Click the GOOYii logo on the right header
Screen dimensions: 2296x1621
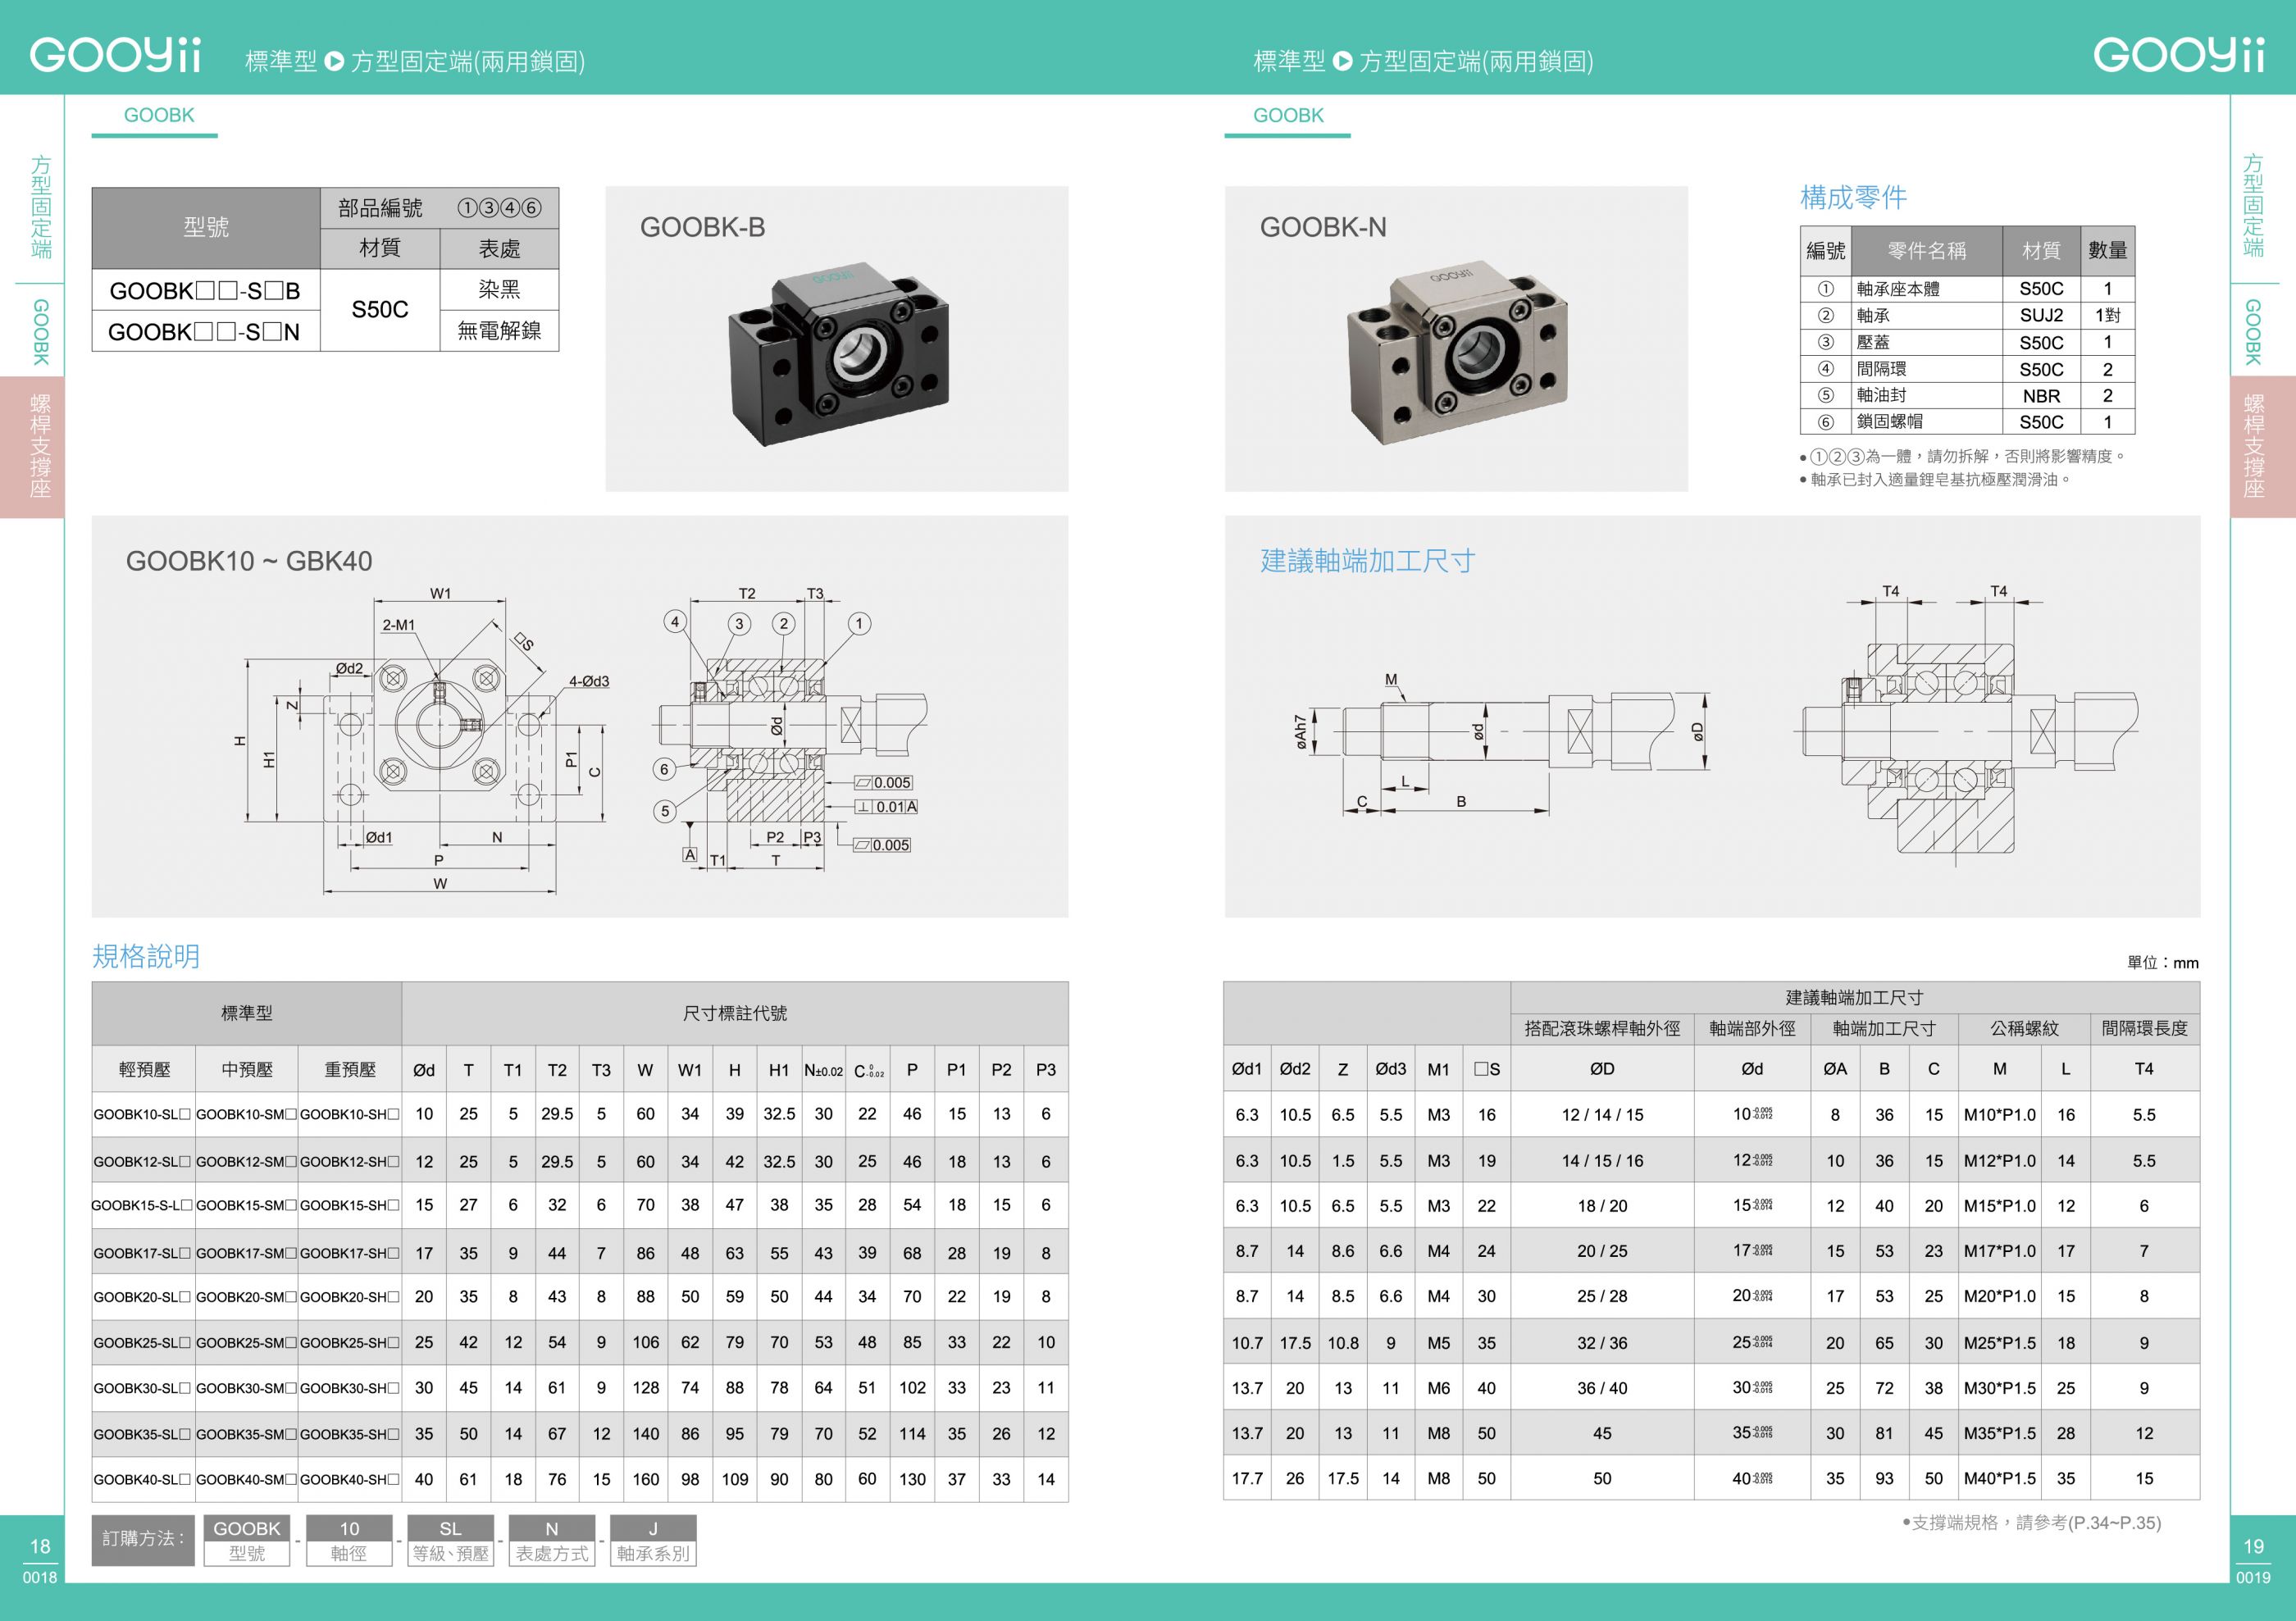coord(2179,55)
